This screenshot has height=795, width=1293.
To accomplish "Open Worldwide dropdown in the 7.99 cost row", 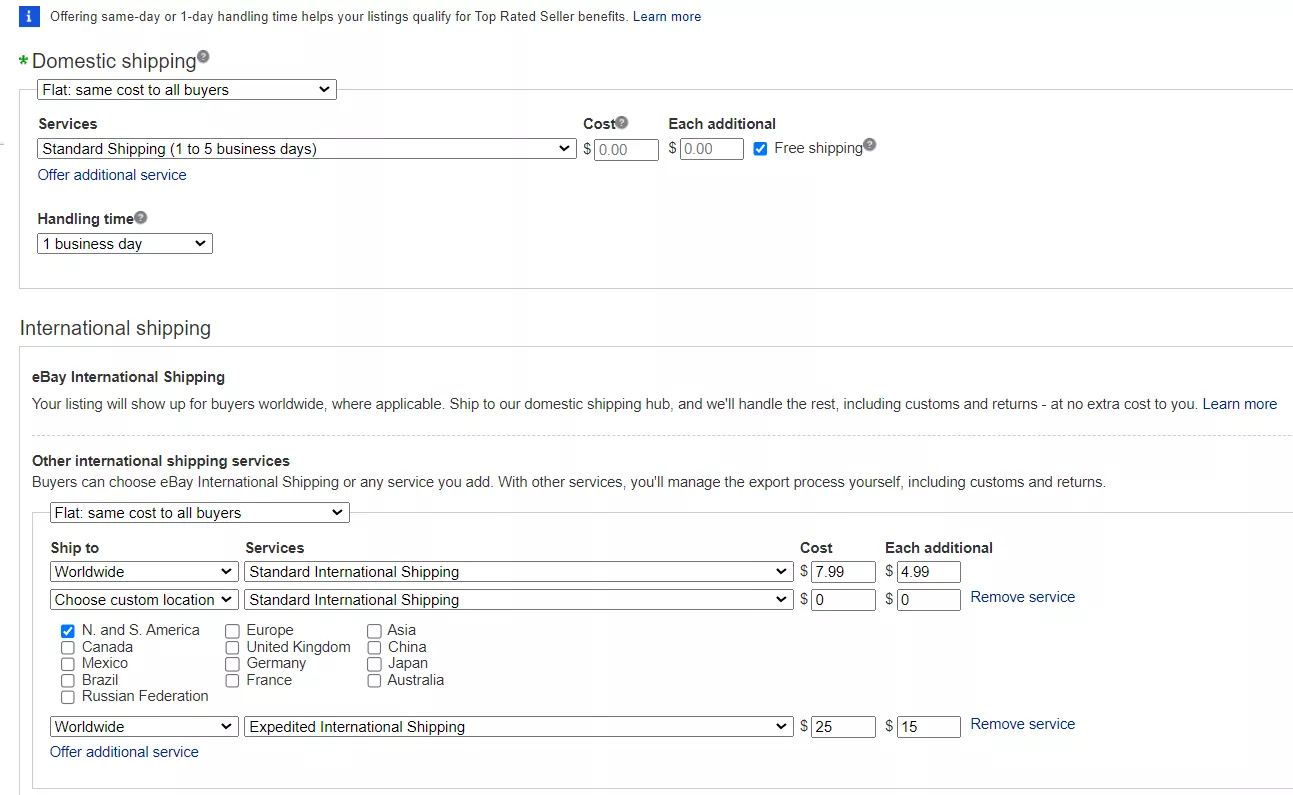I will [144, 572].
